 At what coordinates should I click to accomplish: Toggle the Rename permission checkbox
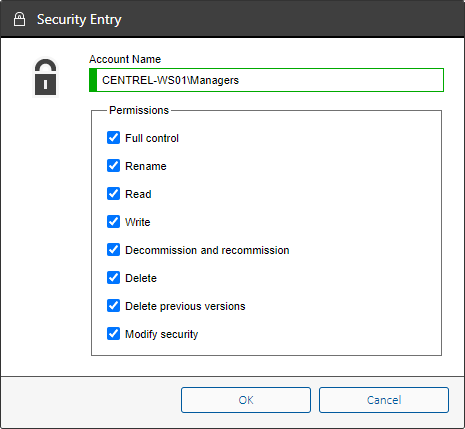(x=113, y=166)
